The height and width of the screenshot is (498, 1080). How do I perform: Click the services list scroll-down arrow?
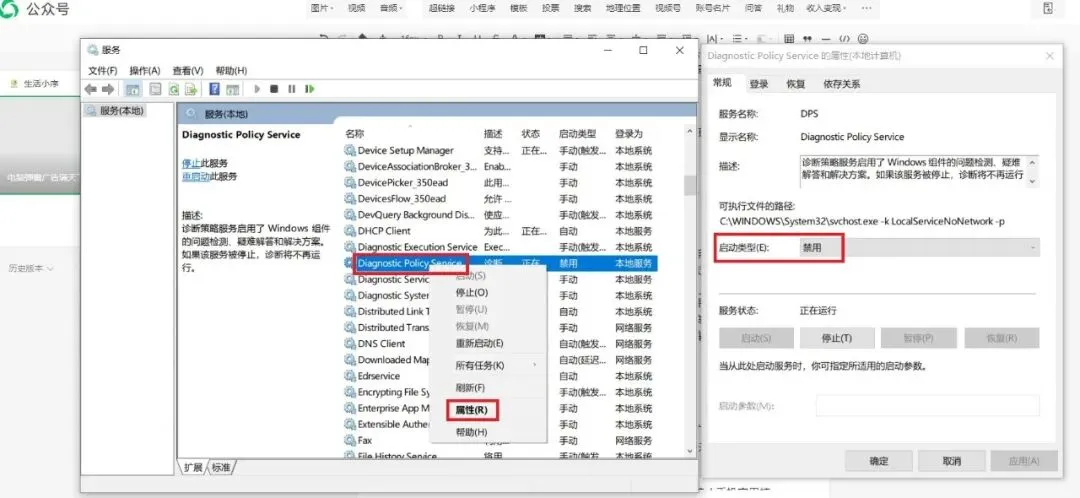[x=689, y=450]
